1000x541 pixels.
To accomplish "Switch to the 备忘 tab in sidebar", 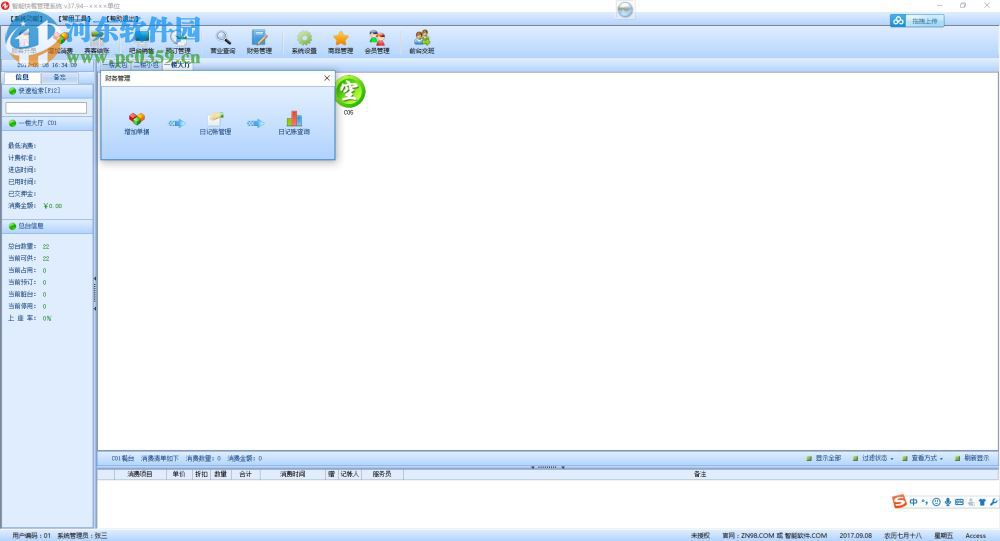I will (x=59, y=77).
